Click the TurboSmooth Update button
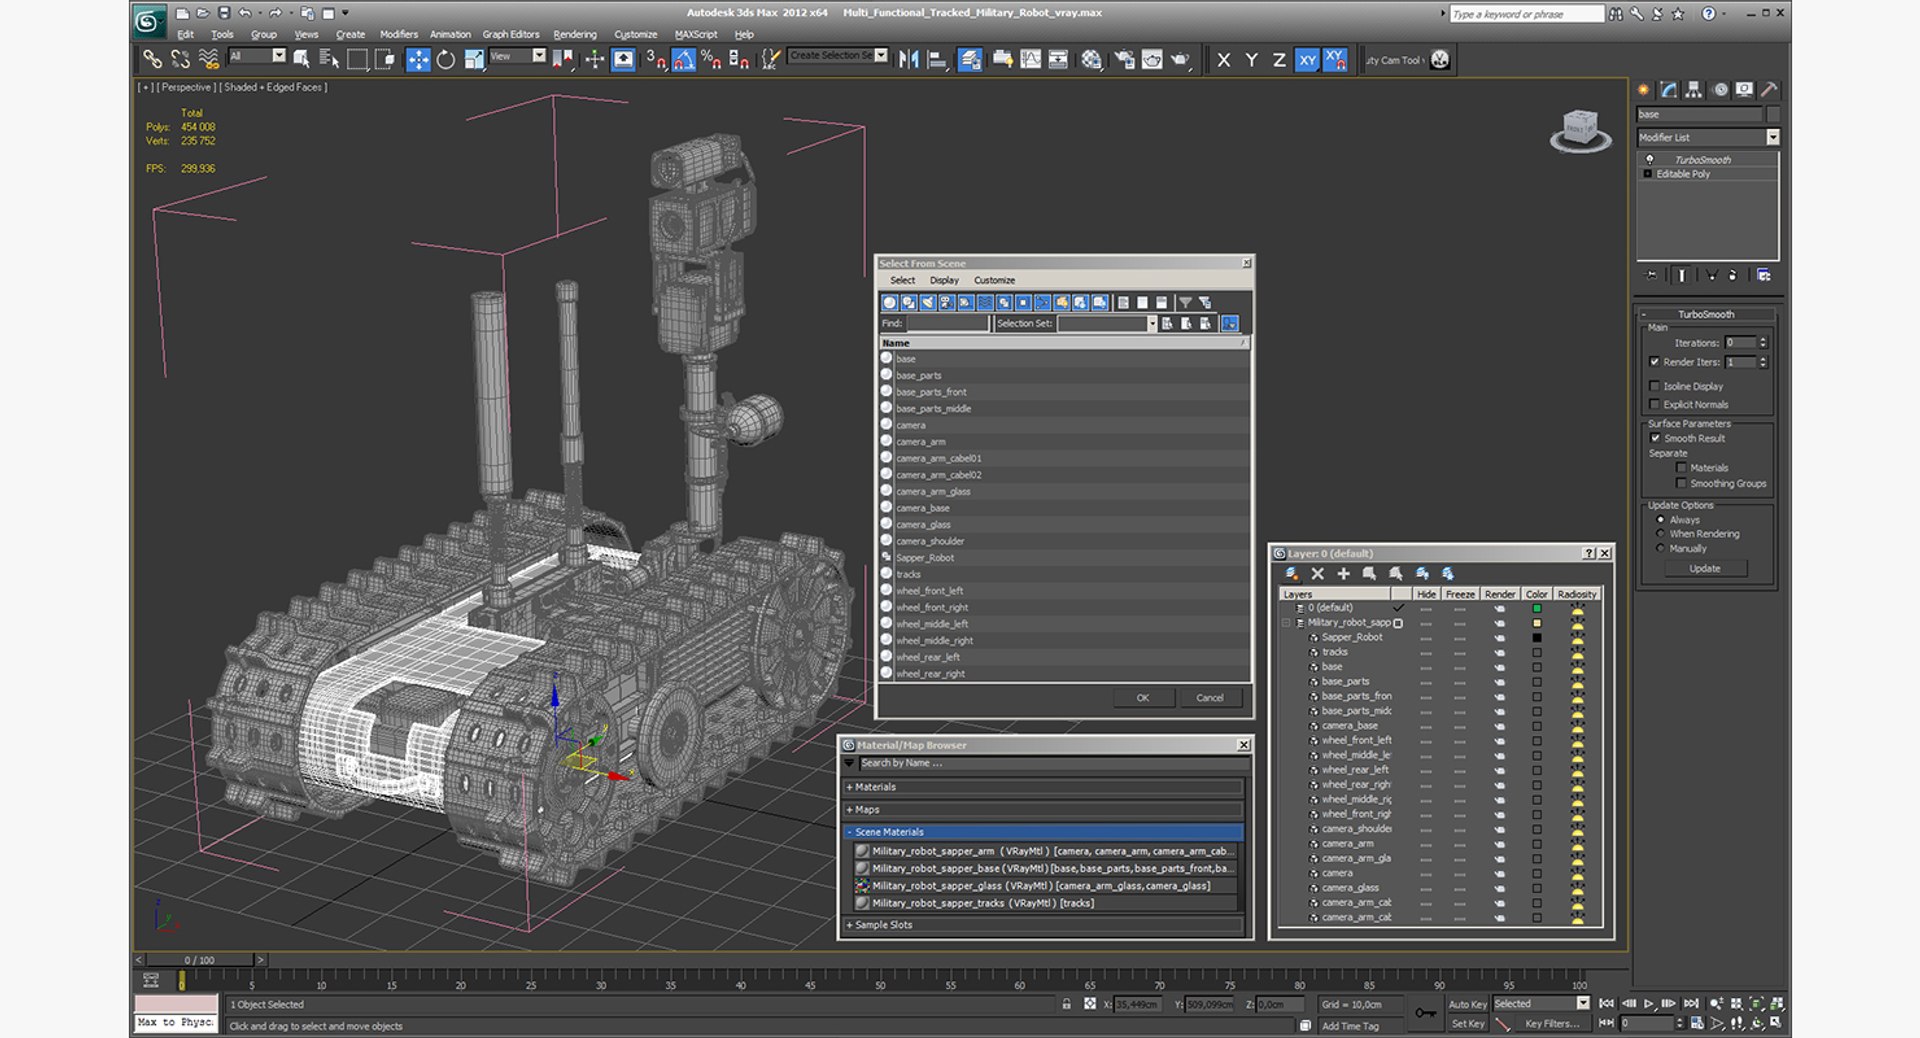The height and width of the screenshot is (1038, 1920). [1705, 568]
